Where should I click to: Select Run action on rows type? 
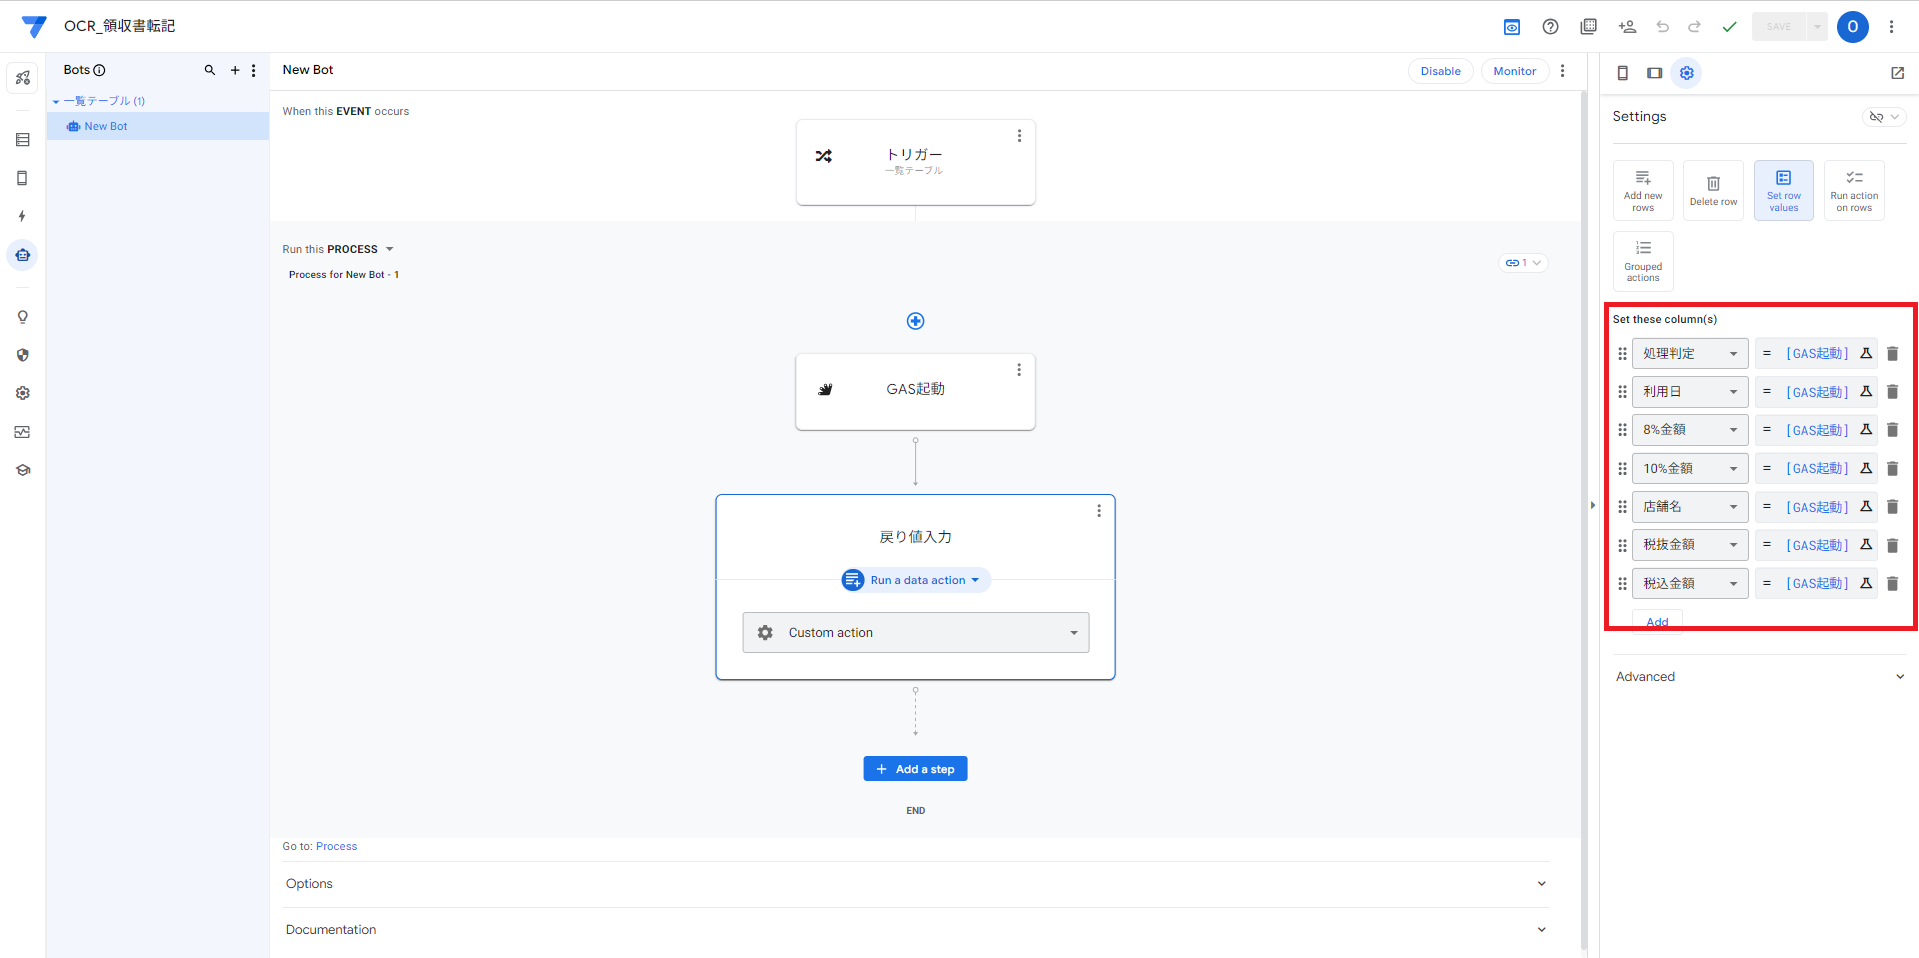click(1854, 191)
